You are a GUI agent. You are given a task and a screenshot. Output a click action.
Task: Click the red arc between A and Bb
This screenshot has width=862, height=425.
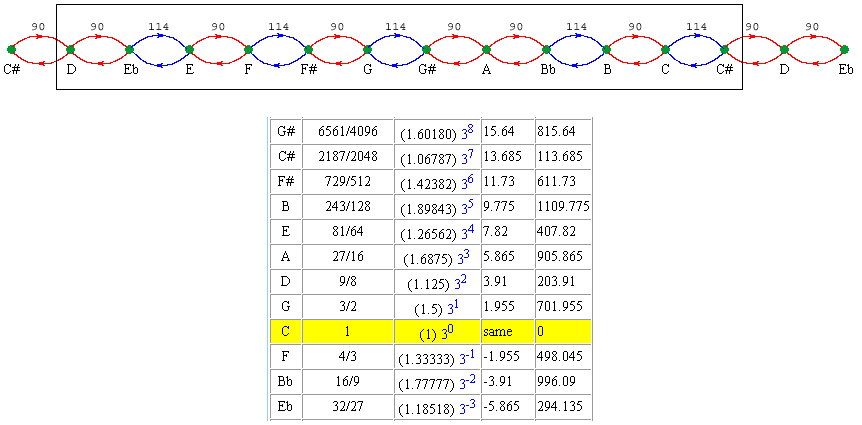coord(516,36)
